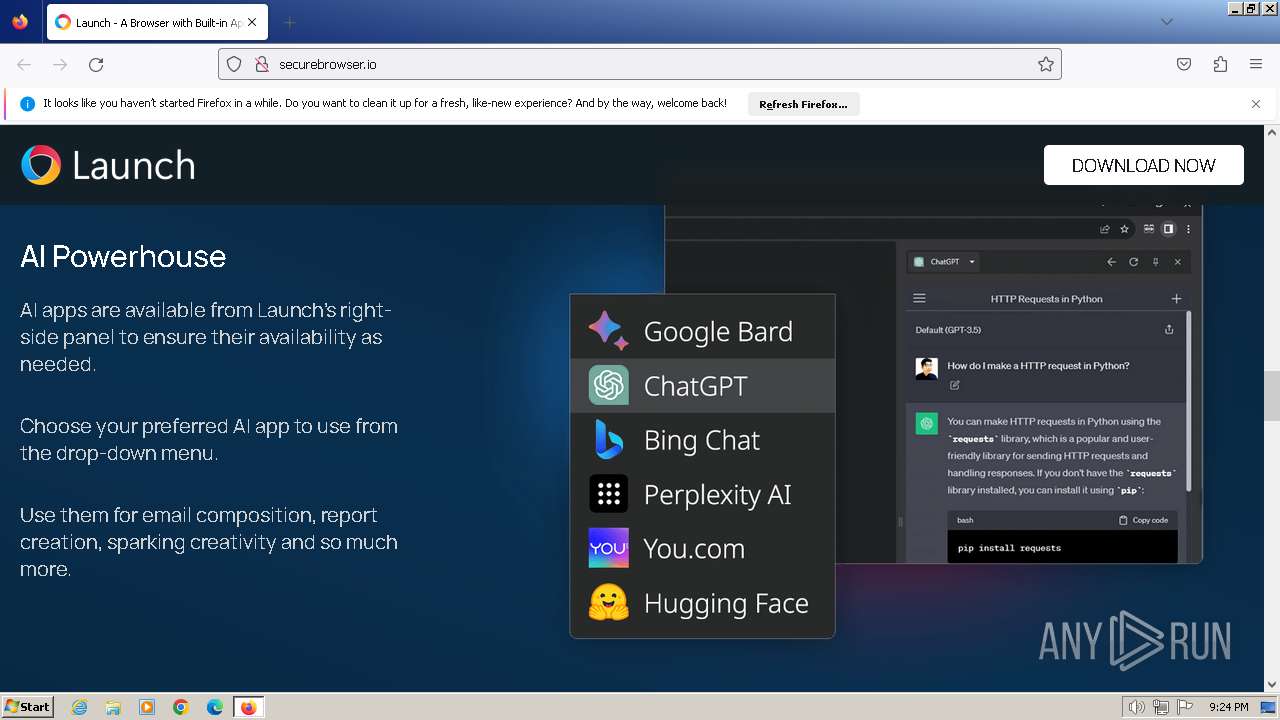Reload the current page
The width and height of the screenshot is (1280, 720).
coord(96,64)
